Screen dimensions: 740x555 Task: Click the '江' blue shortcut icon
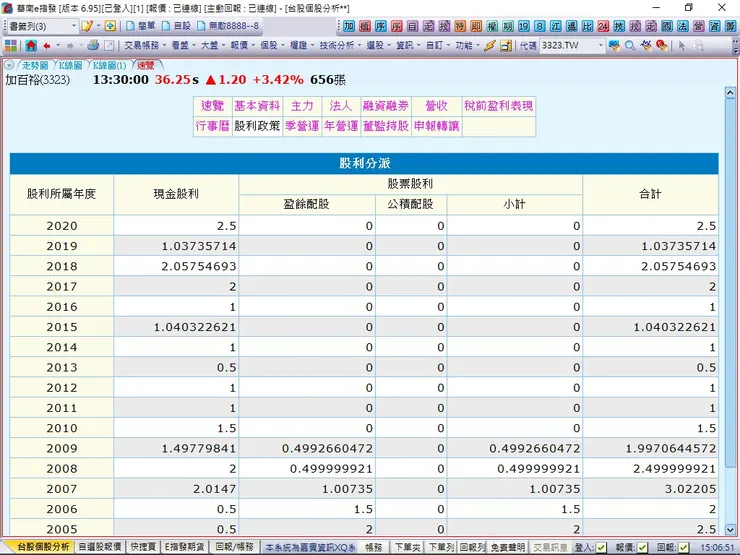555,26
